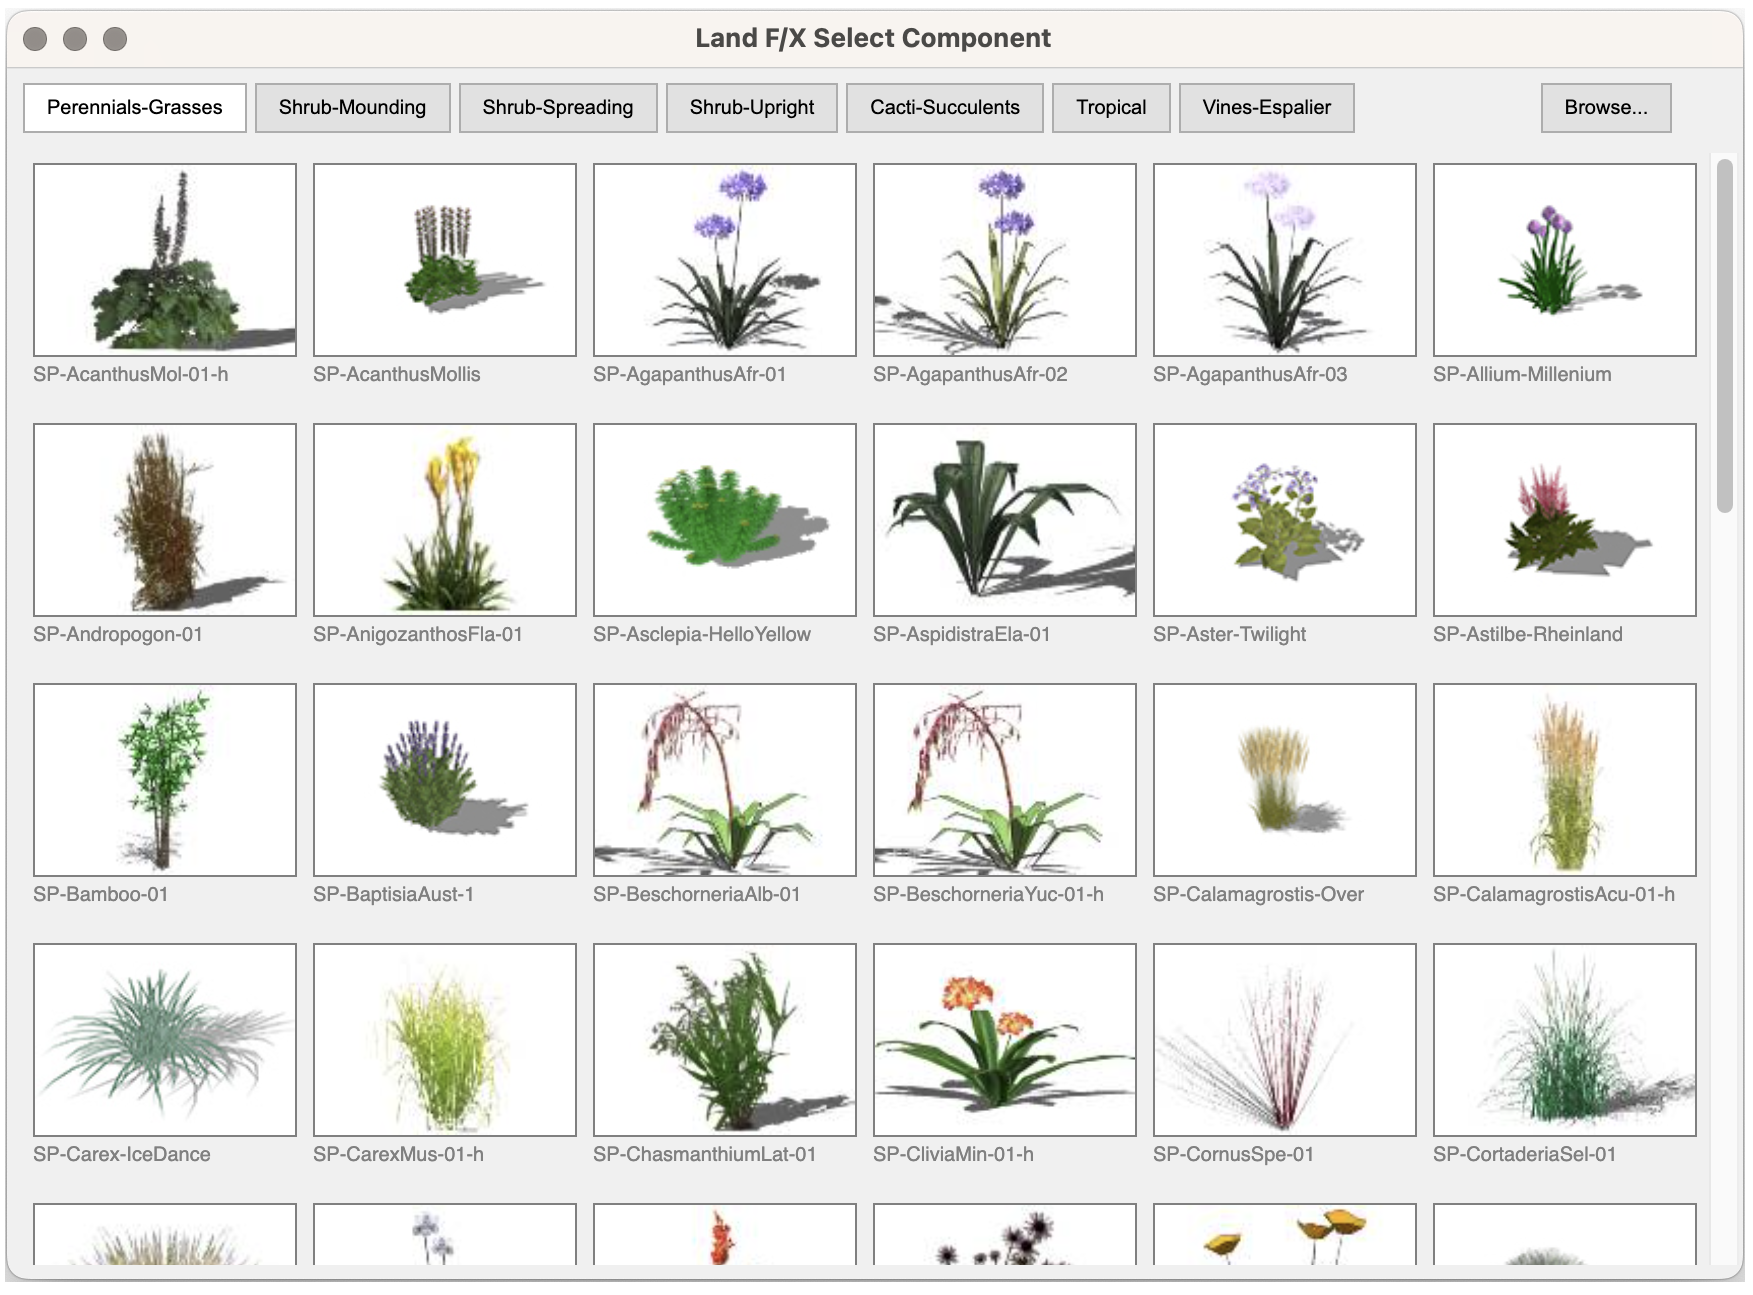This screenshot has width=1753, height=1295.
Task: Click the Browse button
Action: [x=1605, y=107]
